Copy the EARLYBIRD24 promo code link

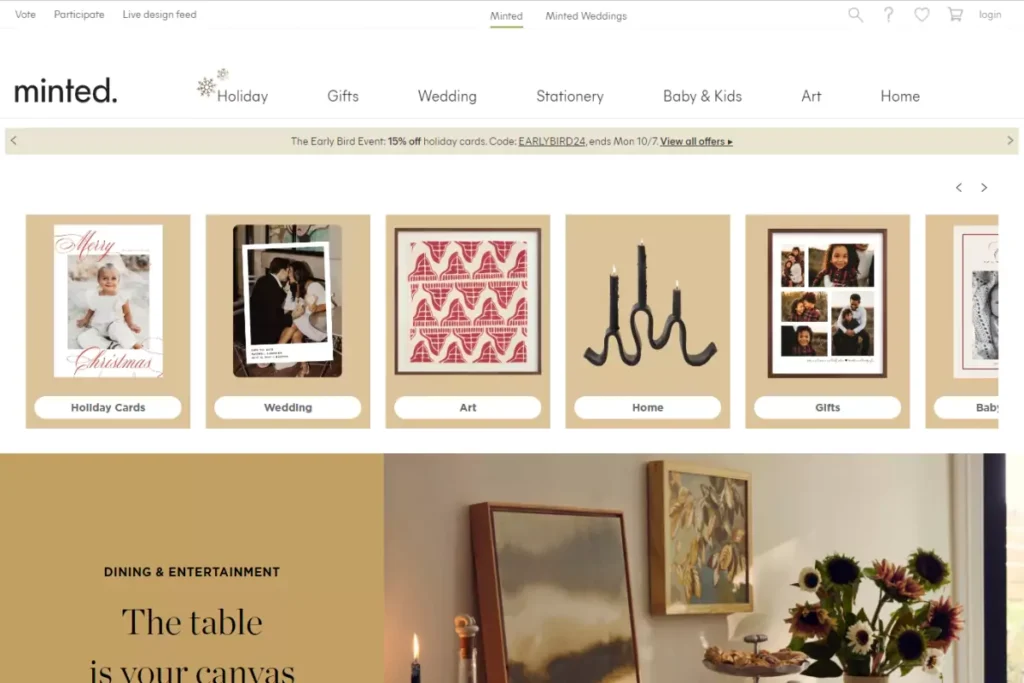pos(552,141)
